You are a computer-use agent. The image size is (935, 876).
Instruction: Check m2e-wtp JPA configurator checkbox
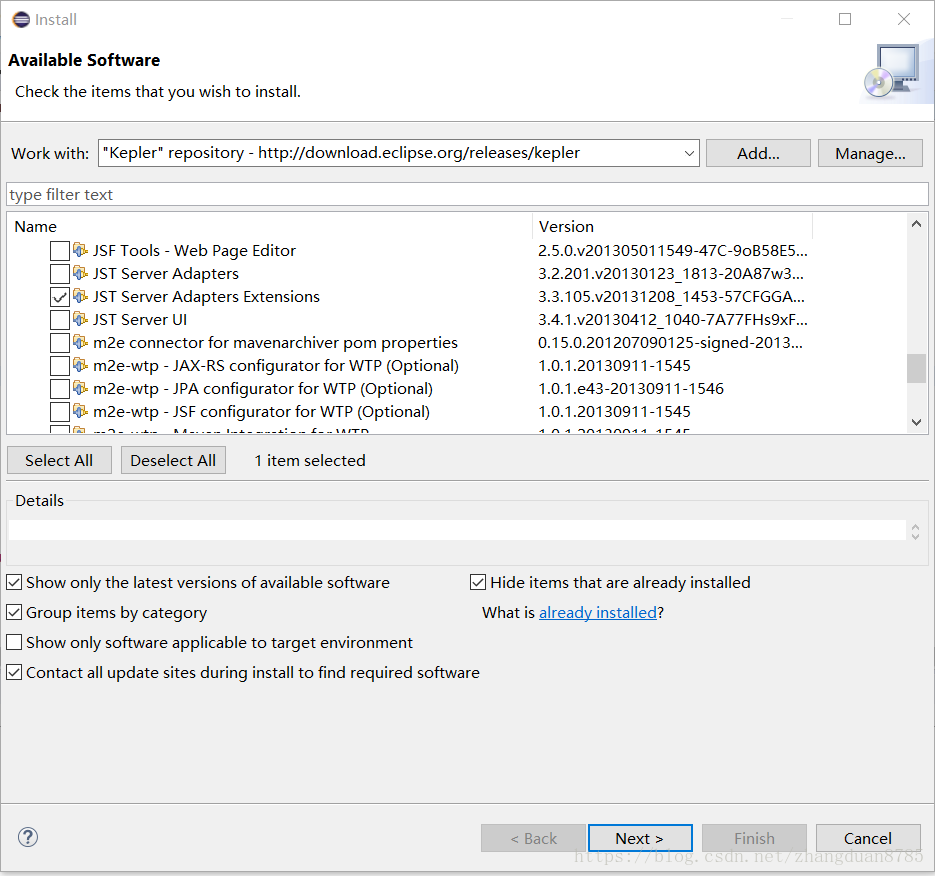60,389
